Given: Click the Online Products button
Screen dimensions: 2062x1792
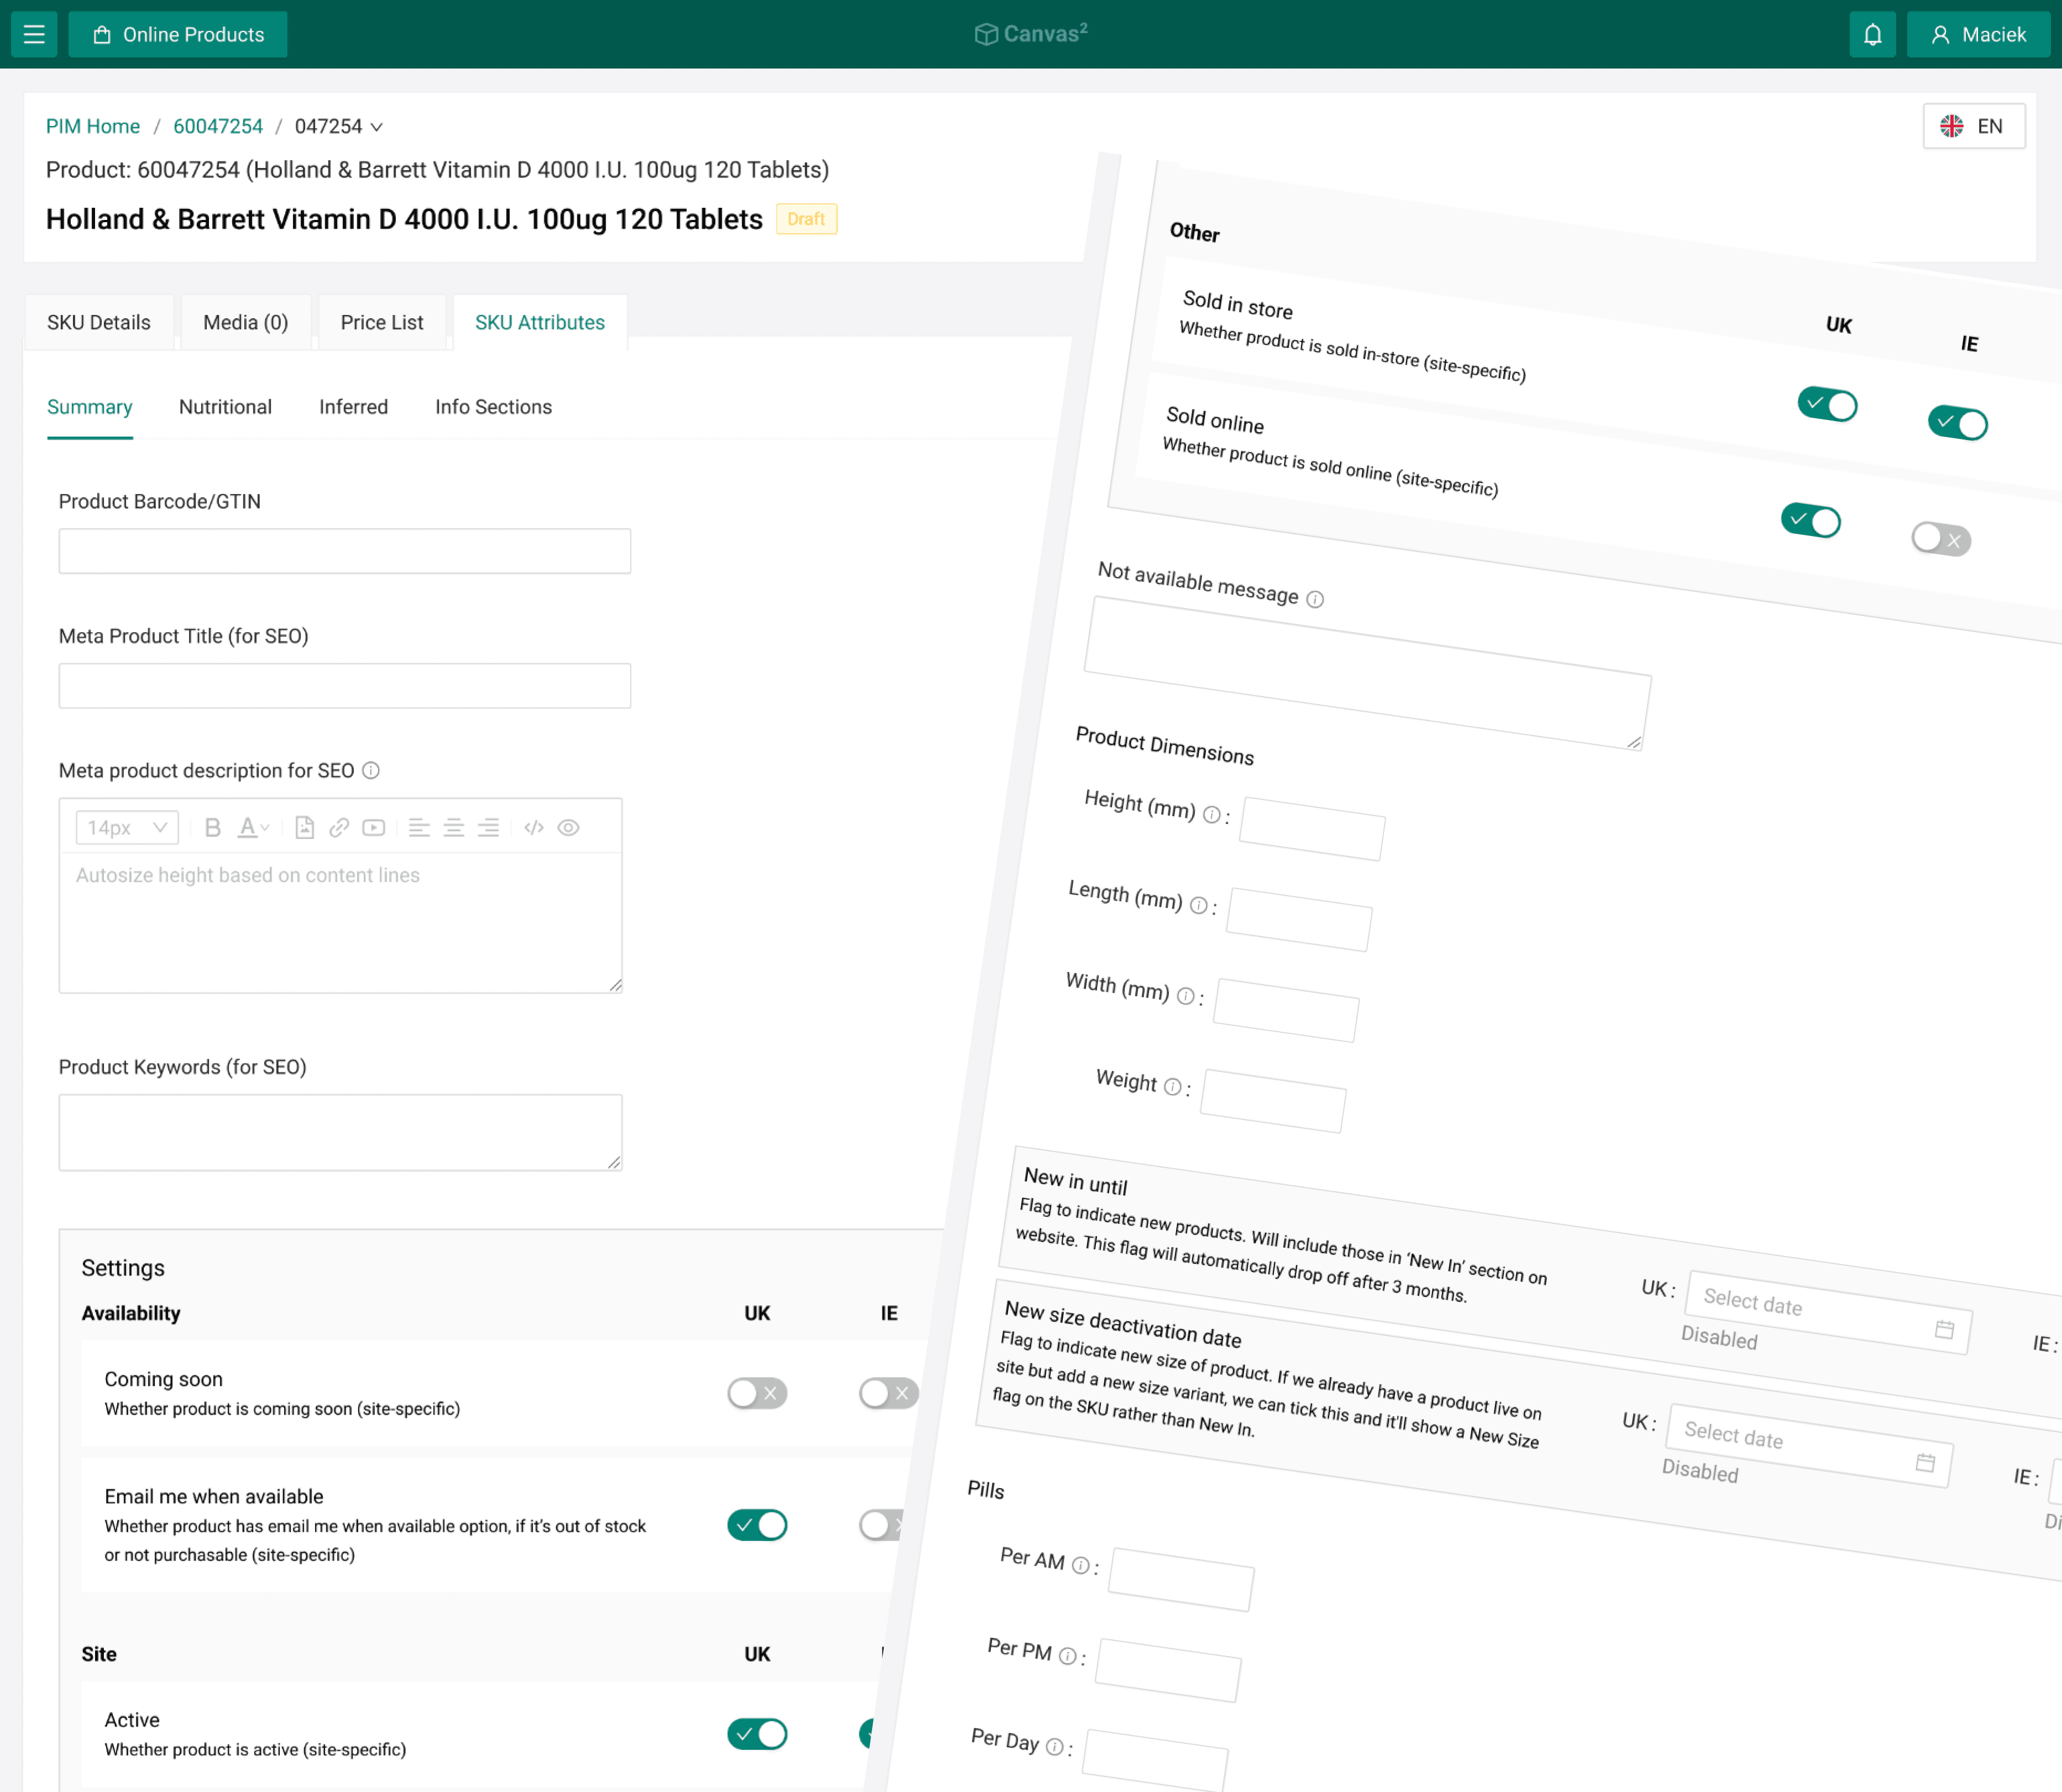Looking at the screenshot, I should coord(178,35).
